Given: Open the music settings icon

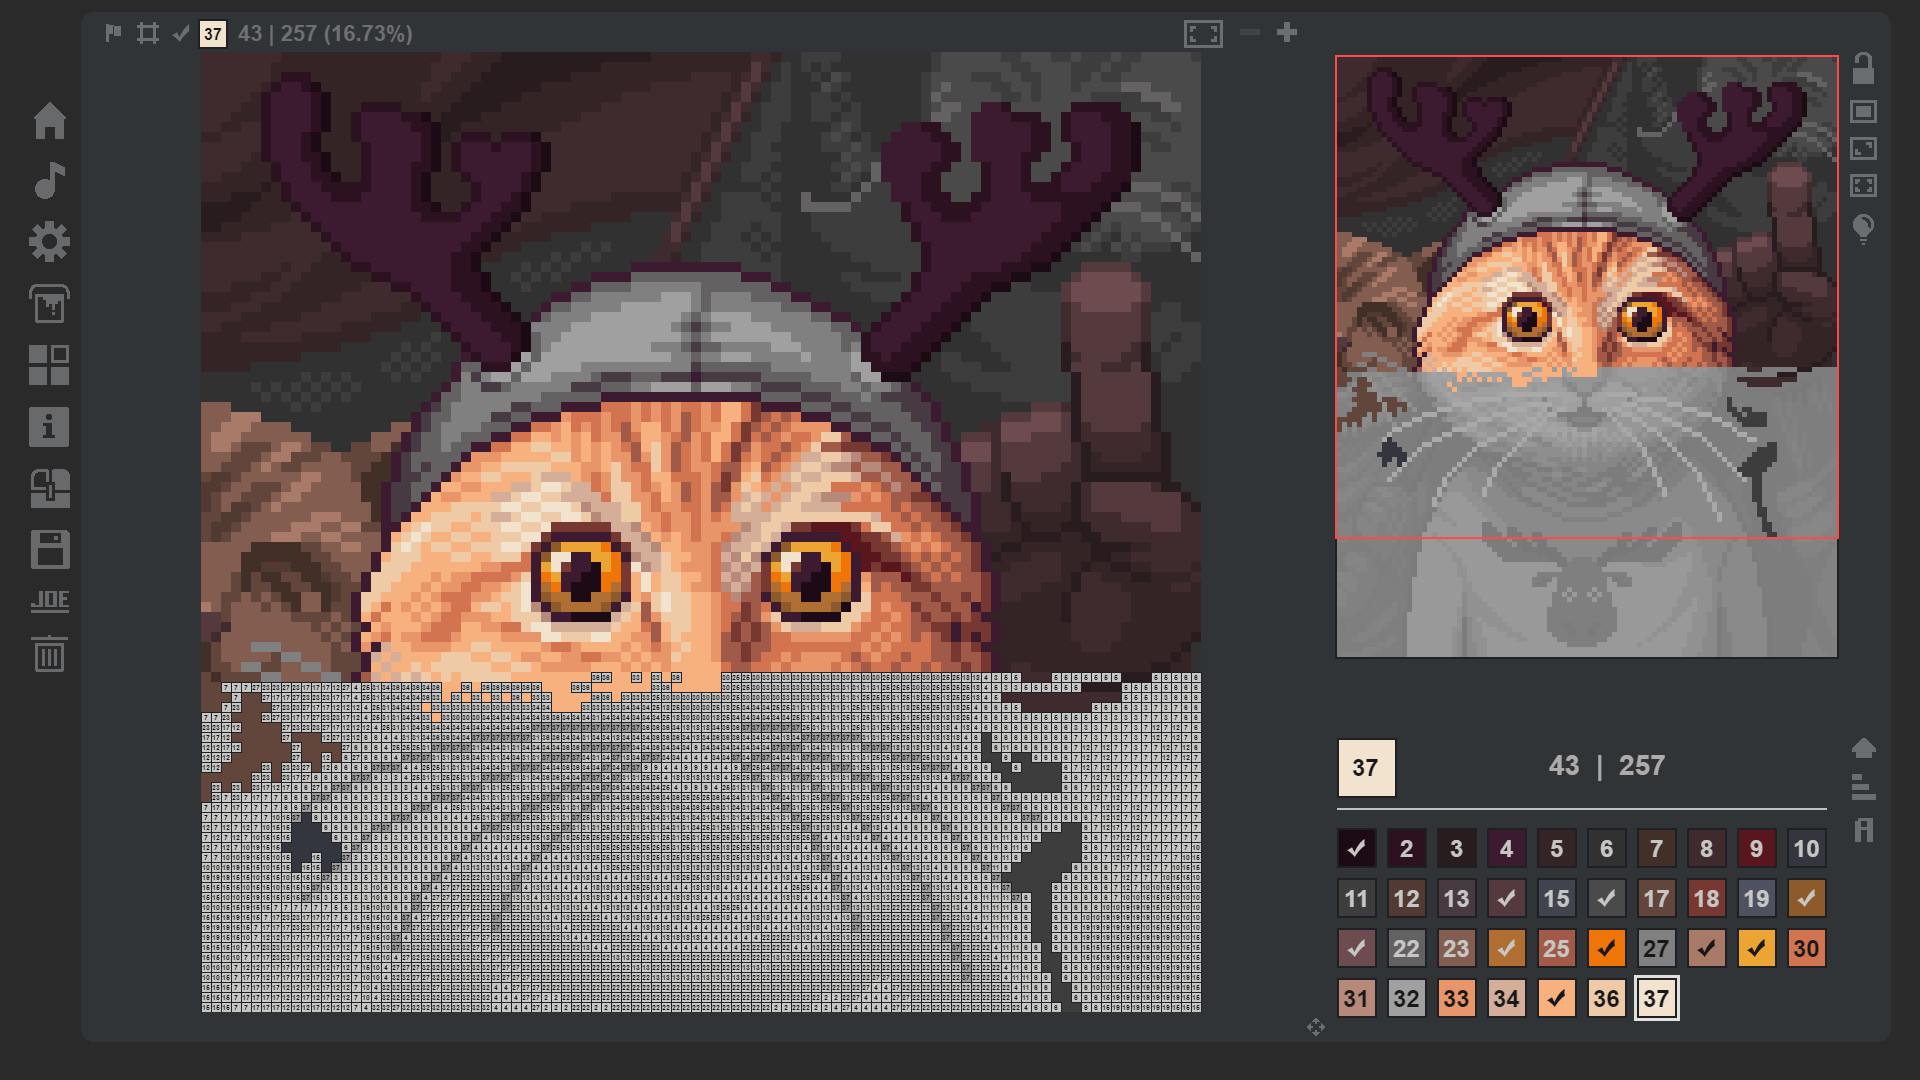Looking at the screenshot, I should 49,182.
